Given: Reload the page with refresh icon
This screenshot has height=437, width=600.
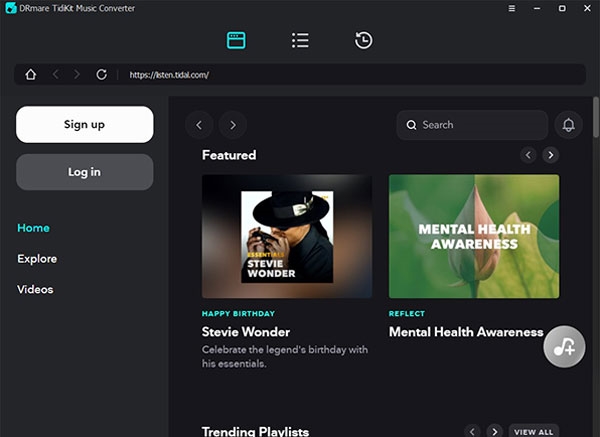Looking at the screenshot, I should tap(101, 74).
